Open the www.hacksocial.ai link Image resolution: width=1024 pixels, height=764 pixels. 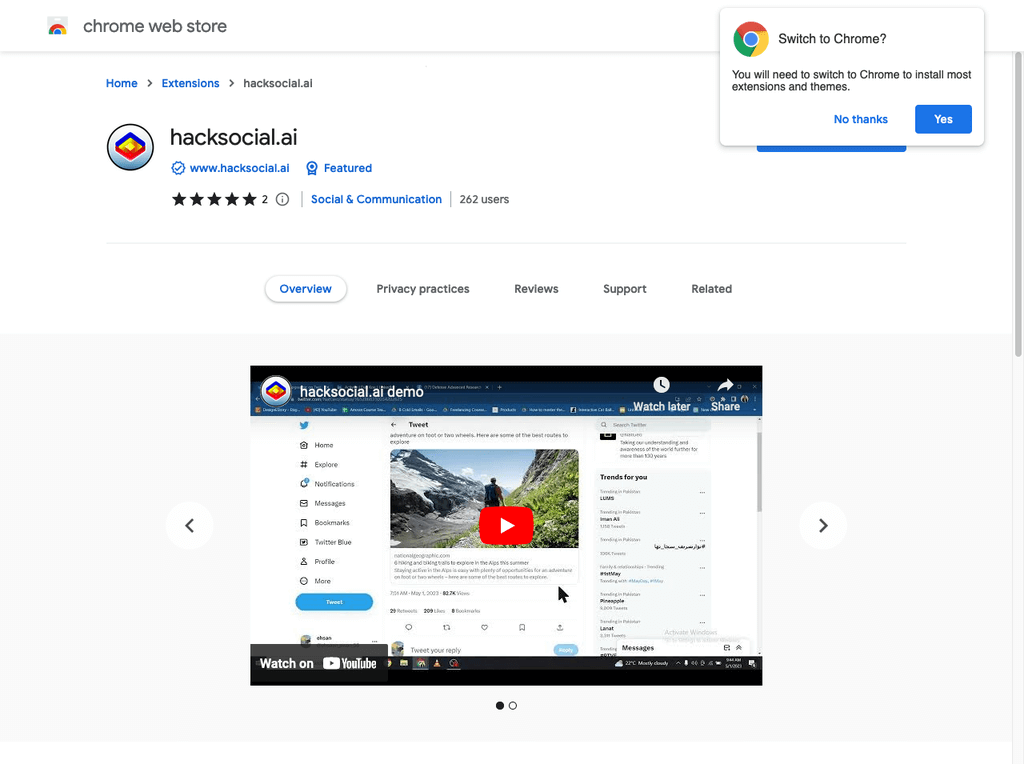(x=240, y=168)
